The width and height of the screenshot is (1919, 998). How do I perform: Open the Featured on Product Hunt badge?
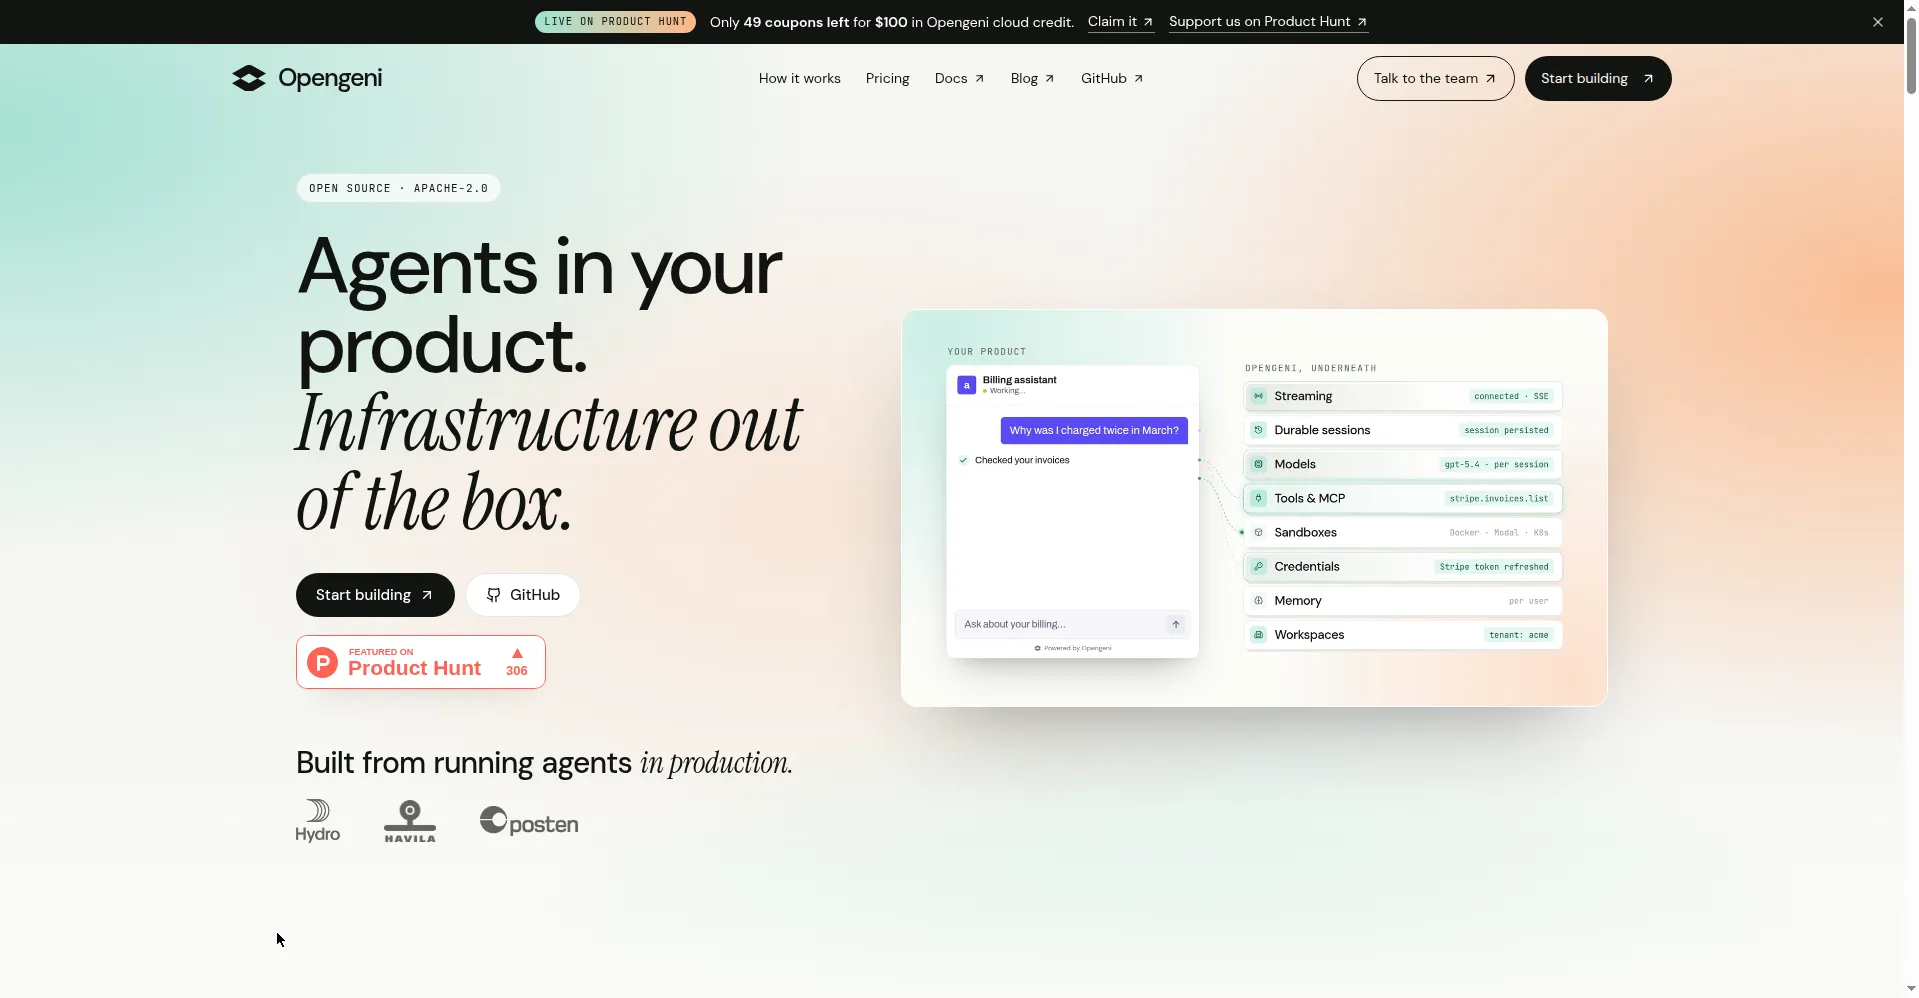click(421, 662)
